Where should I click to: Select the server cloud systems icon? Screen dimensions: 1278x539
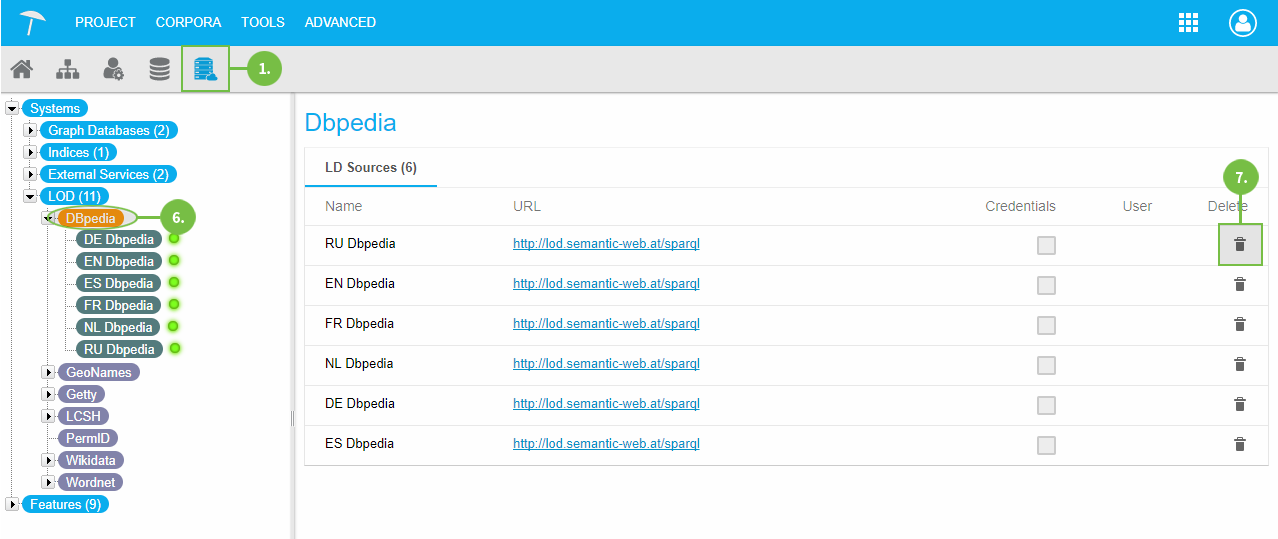(205, 69)
